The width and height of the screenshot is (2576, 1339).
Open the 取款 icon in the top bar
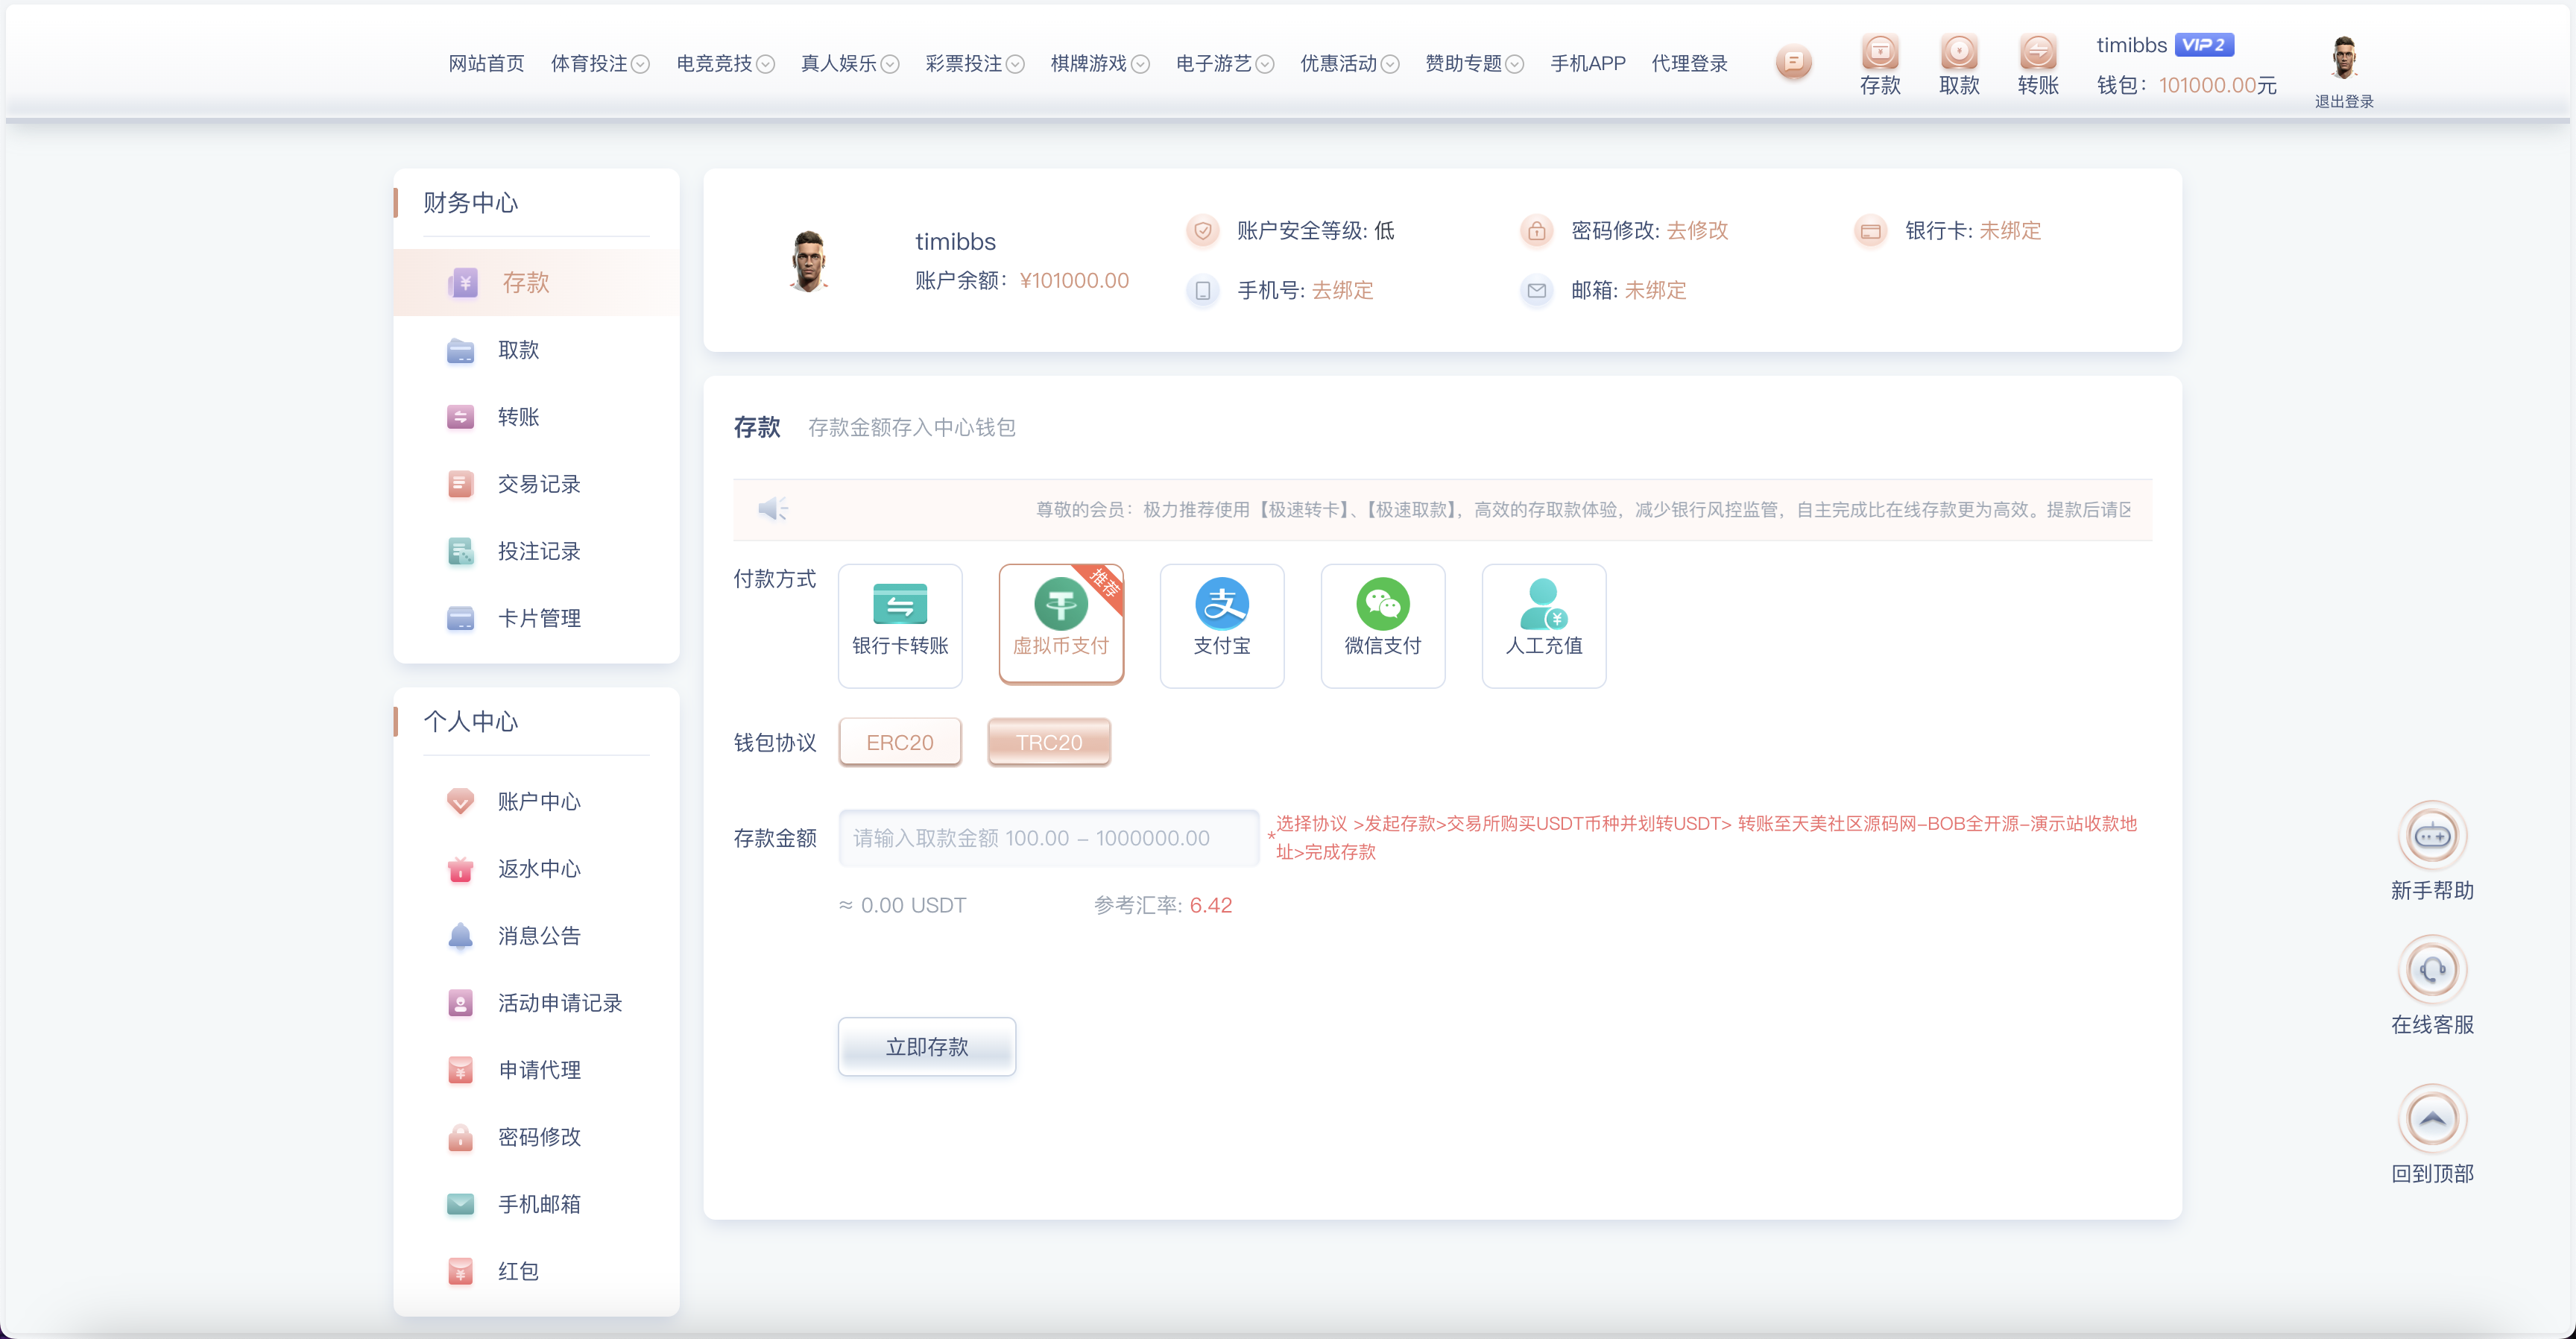(x=1958, y=62)
